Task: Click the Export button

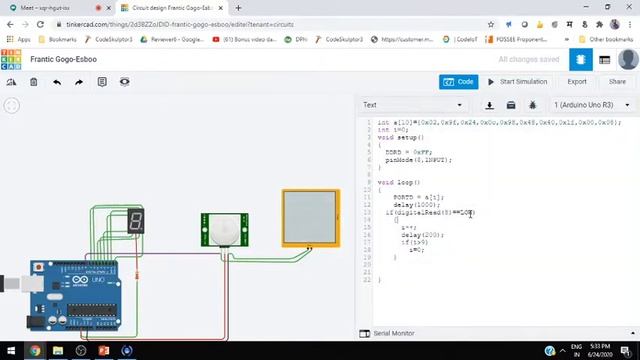Action: click(577, 82)
